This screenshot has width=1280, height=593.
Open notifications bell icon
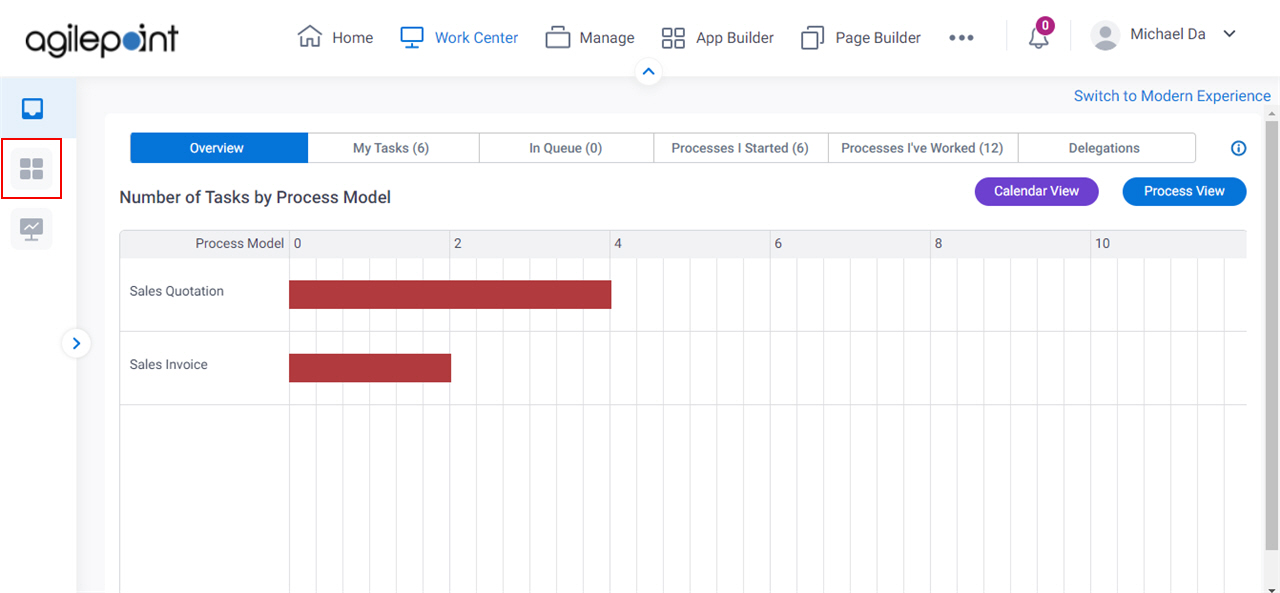point(1039,38)
